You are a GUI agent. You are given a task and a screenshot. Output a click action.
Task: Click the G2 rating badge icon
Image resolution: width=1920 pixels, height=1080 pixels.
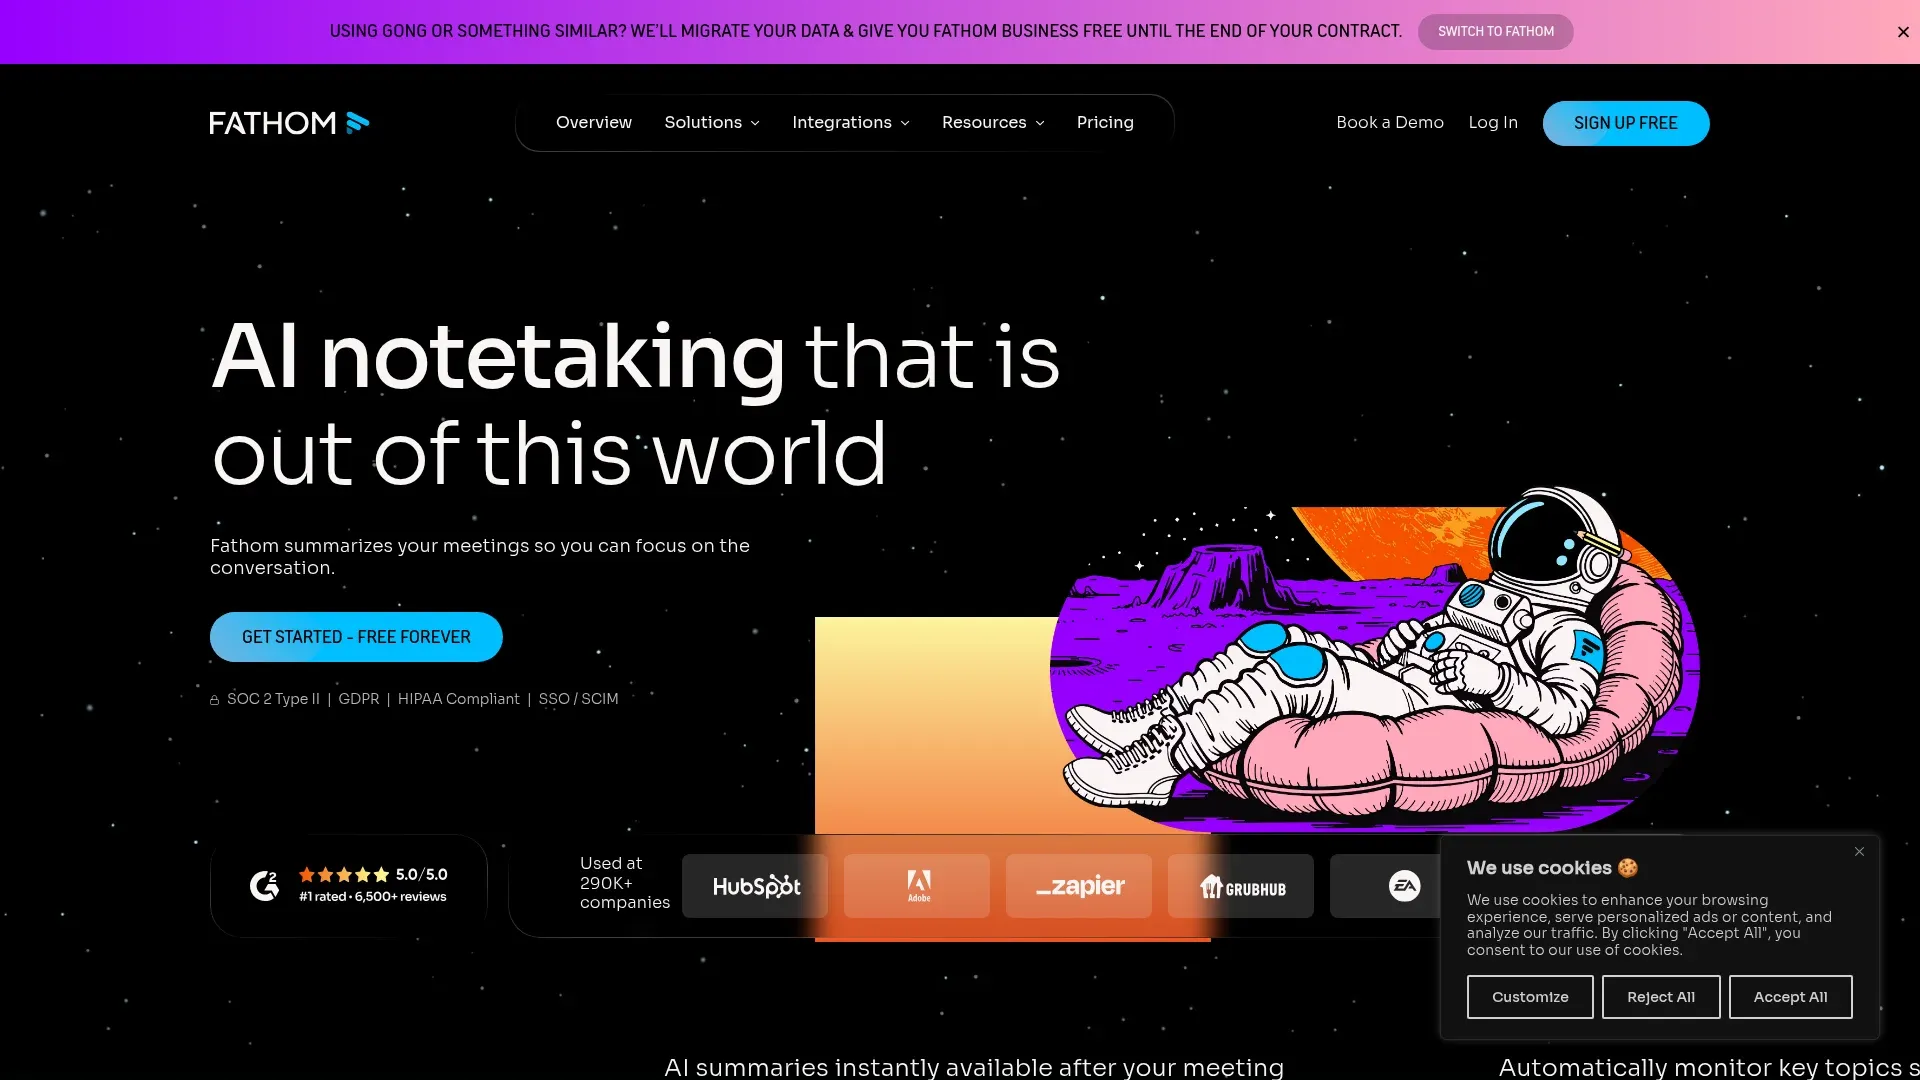(263, 886)
